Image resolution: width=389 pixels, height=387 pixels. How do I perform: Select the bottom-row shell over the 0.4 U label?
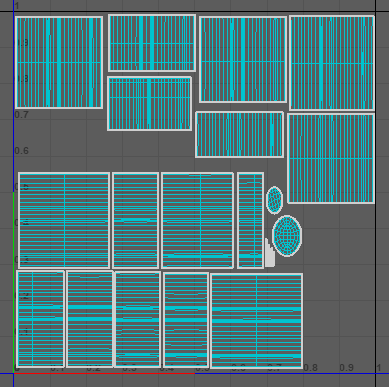[186, 320]
